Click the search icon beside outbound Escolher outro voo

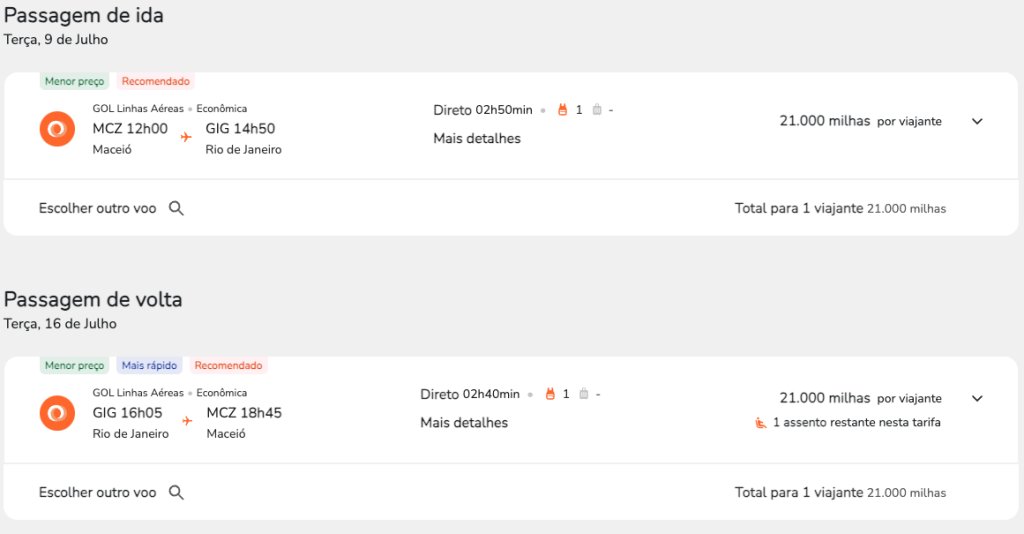[x=176, y=208]
